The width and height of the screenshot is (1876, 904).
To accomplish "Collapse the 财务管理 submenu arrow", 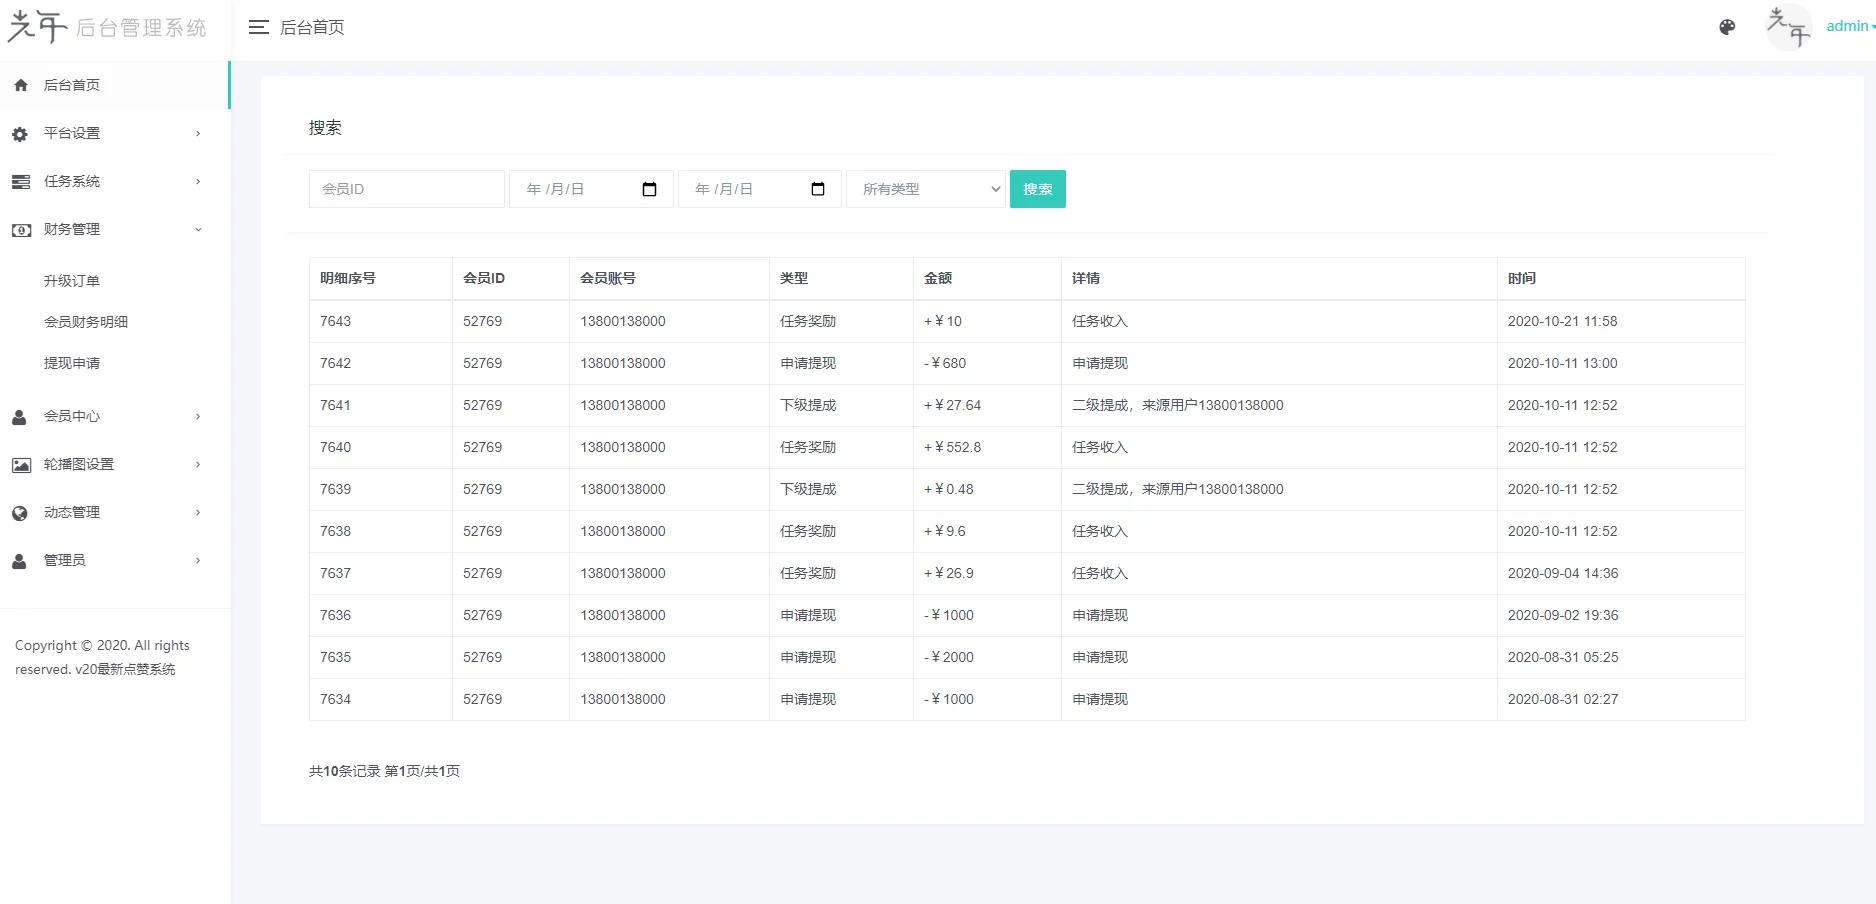I will tap(198, 230).
